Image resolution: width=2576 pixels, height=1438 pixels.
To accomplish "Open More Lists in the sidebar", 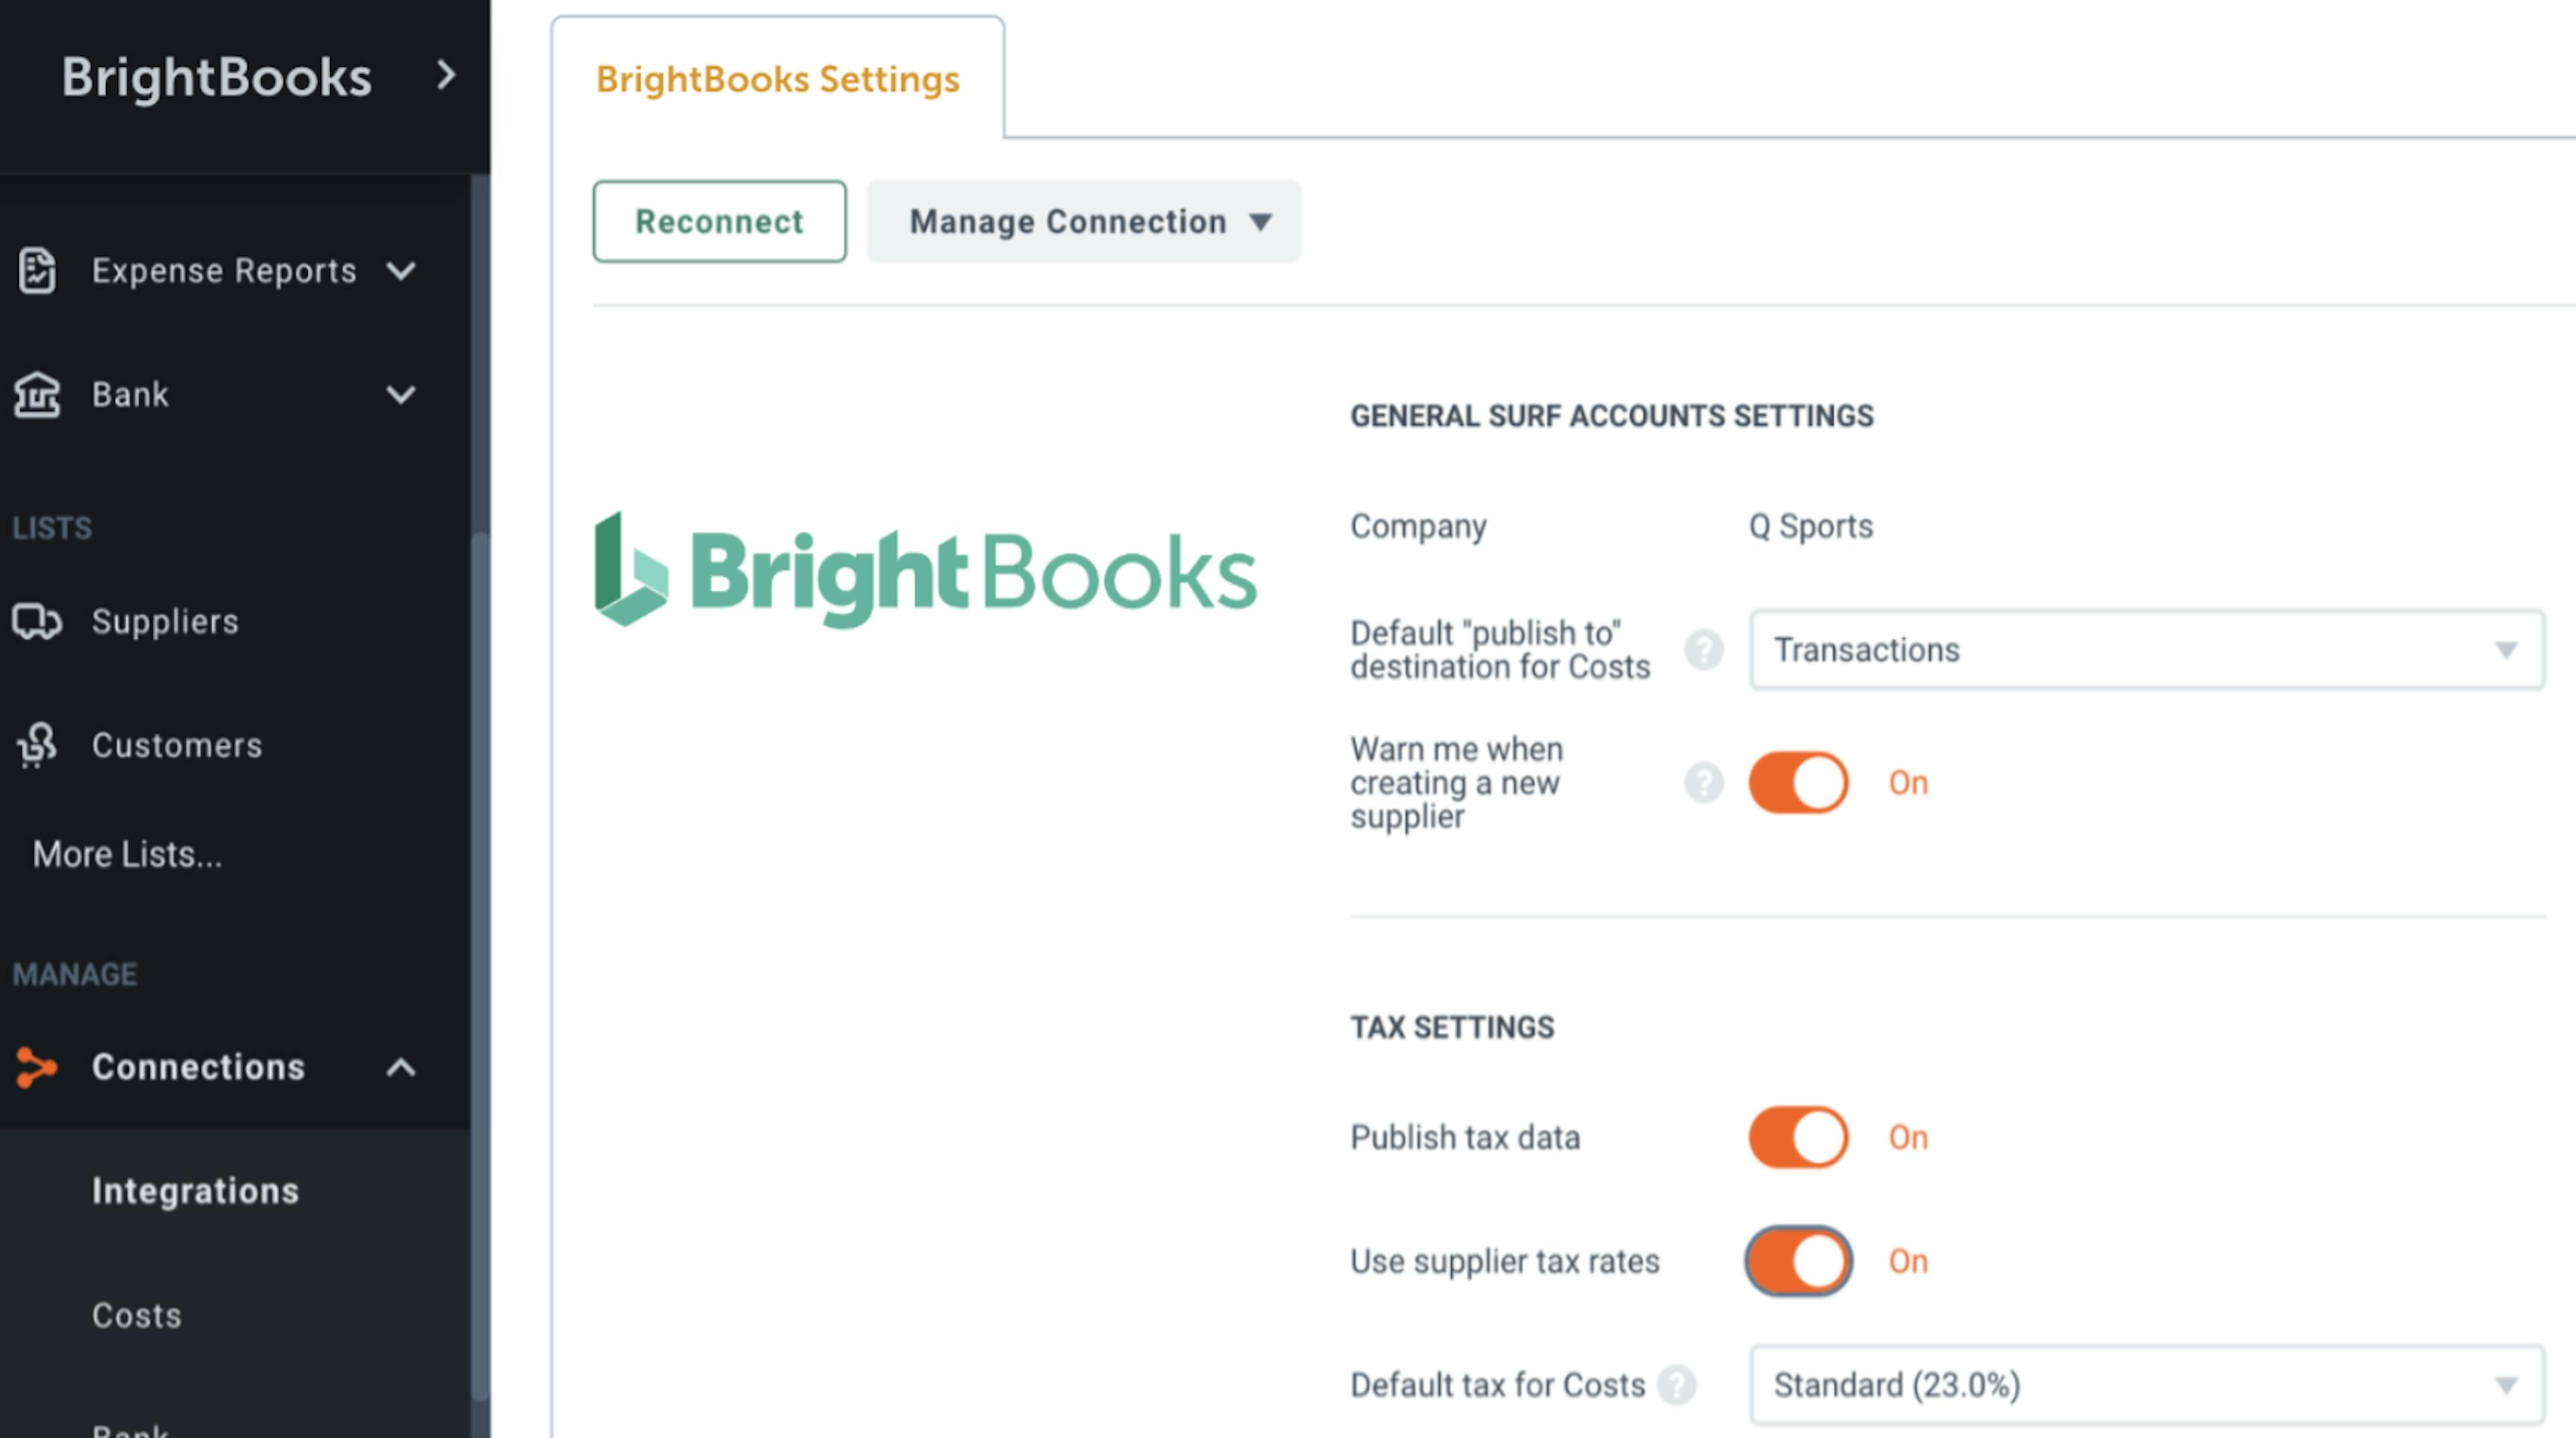I will click(x=126, y=854).
